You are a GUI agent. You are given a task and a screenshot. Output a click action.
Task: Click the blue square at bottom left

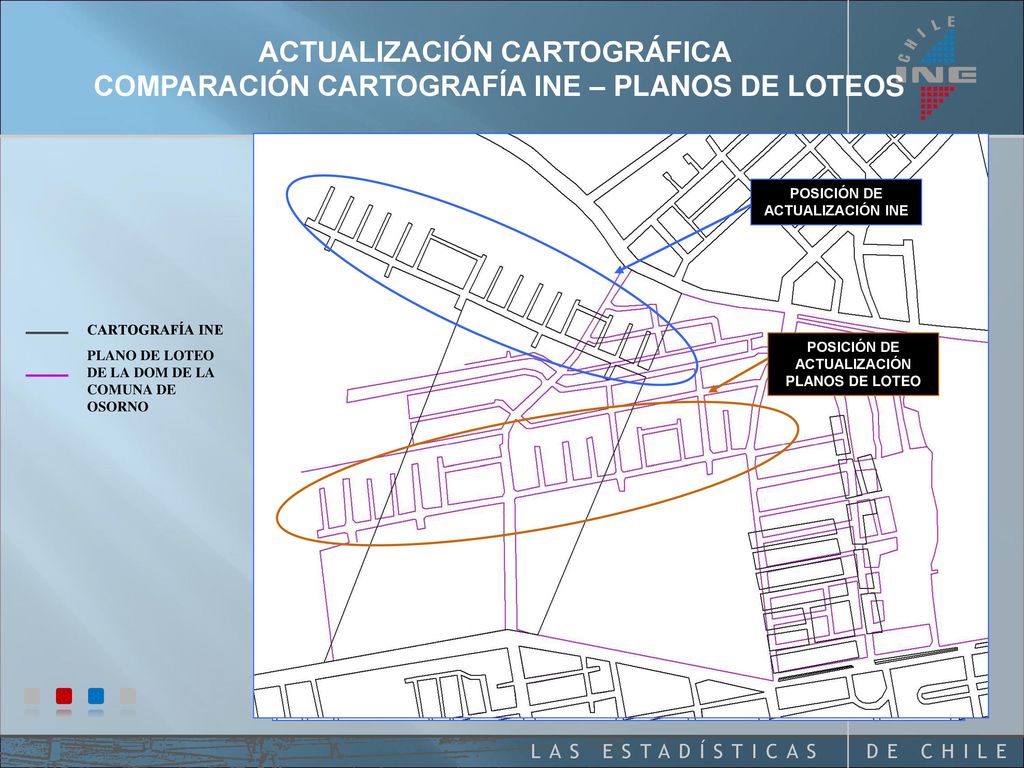click(x=95, y=696)
